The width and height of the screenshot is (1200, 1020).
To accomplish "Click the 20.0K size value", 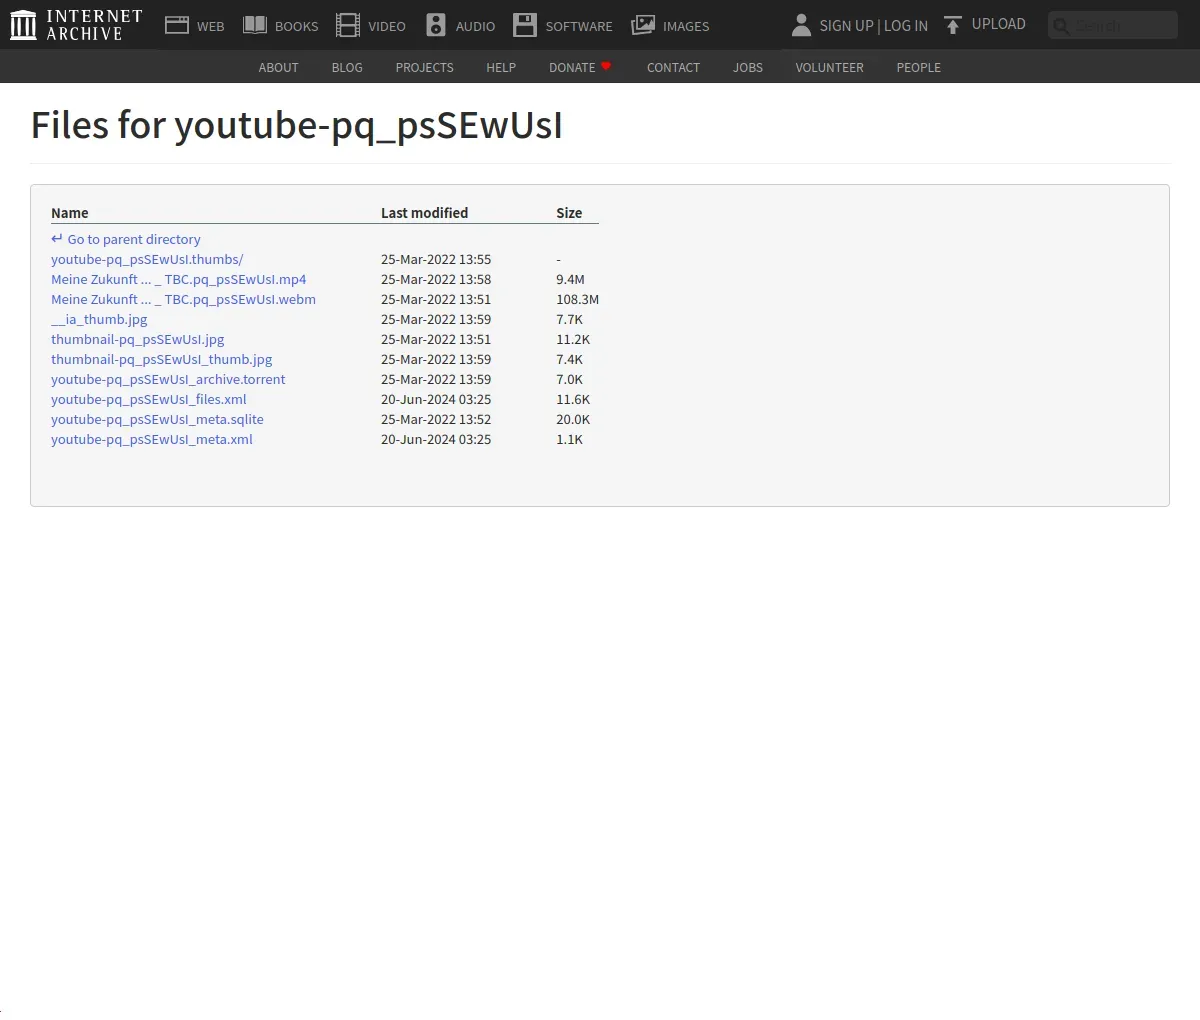I will [x=573, y=419].
